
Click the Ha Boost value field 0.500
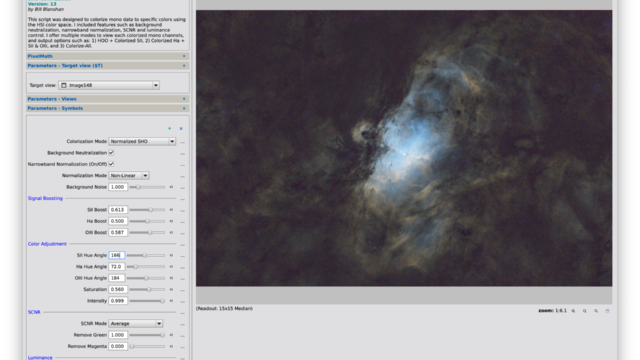(x=118, y=221)
